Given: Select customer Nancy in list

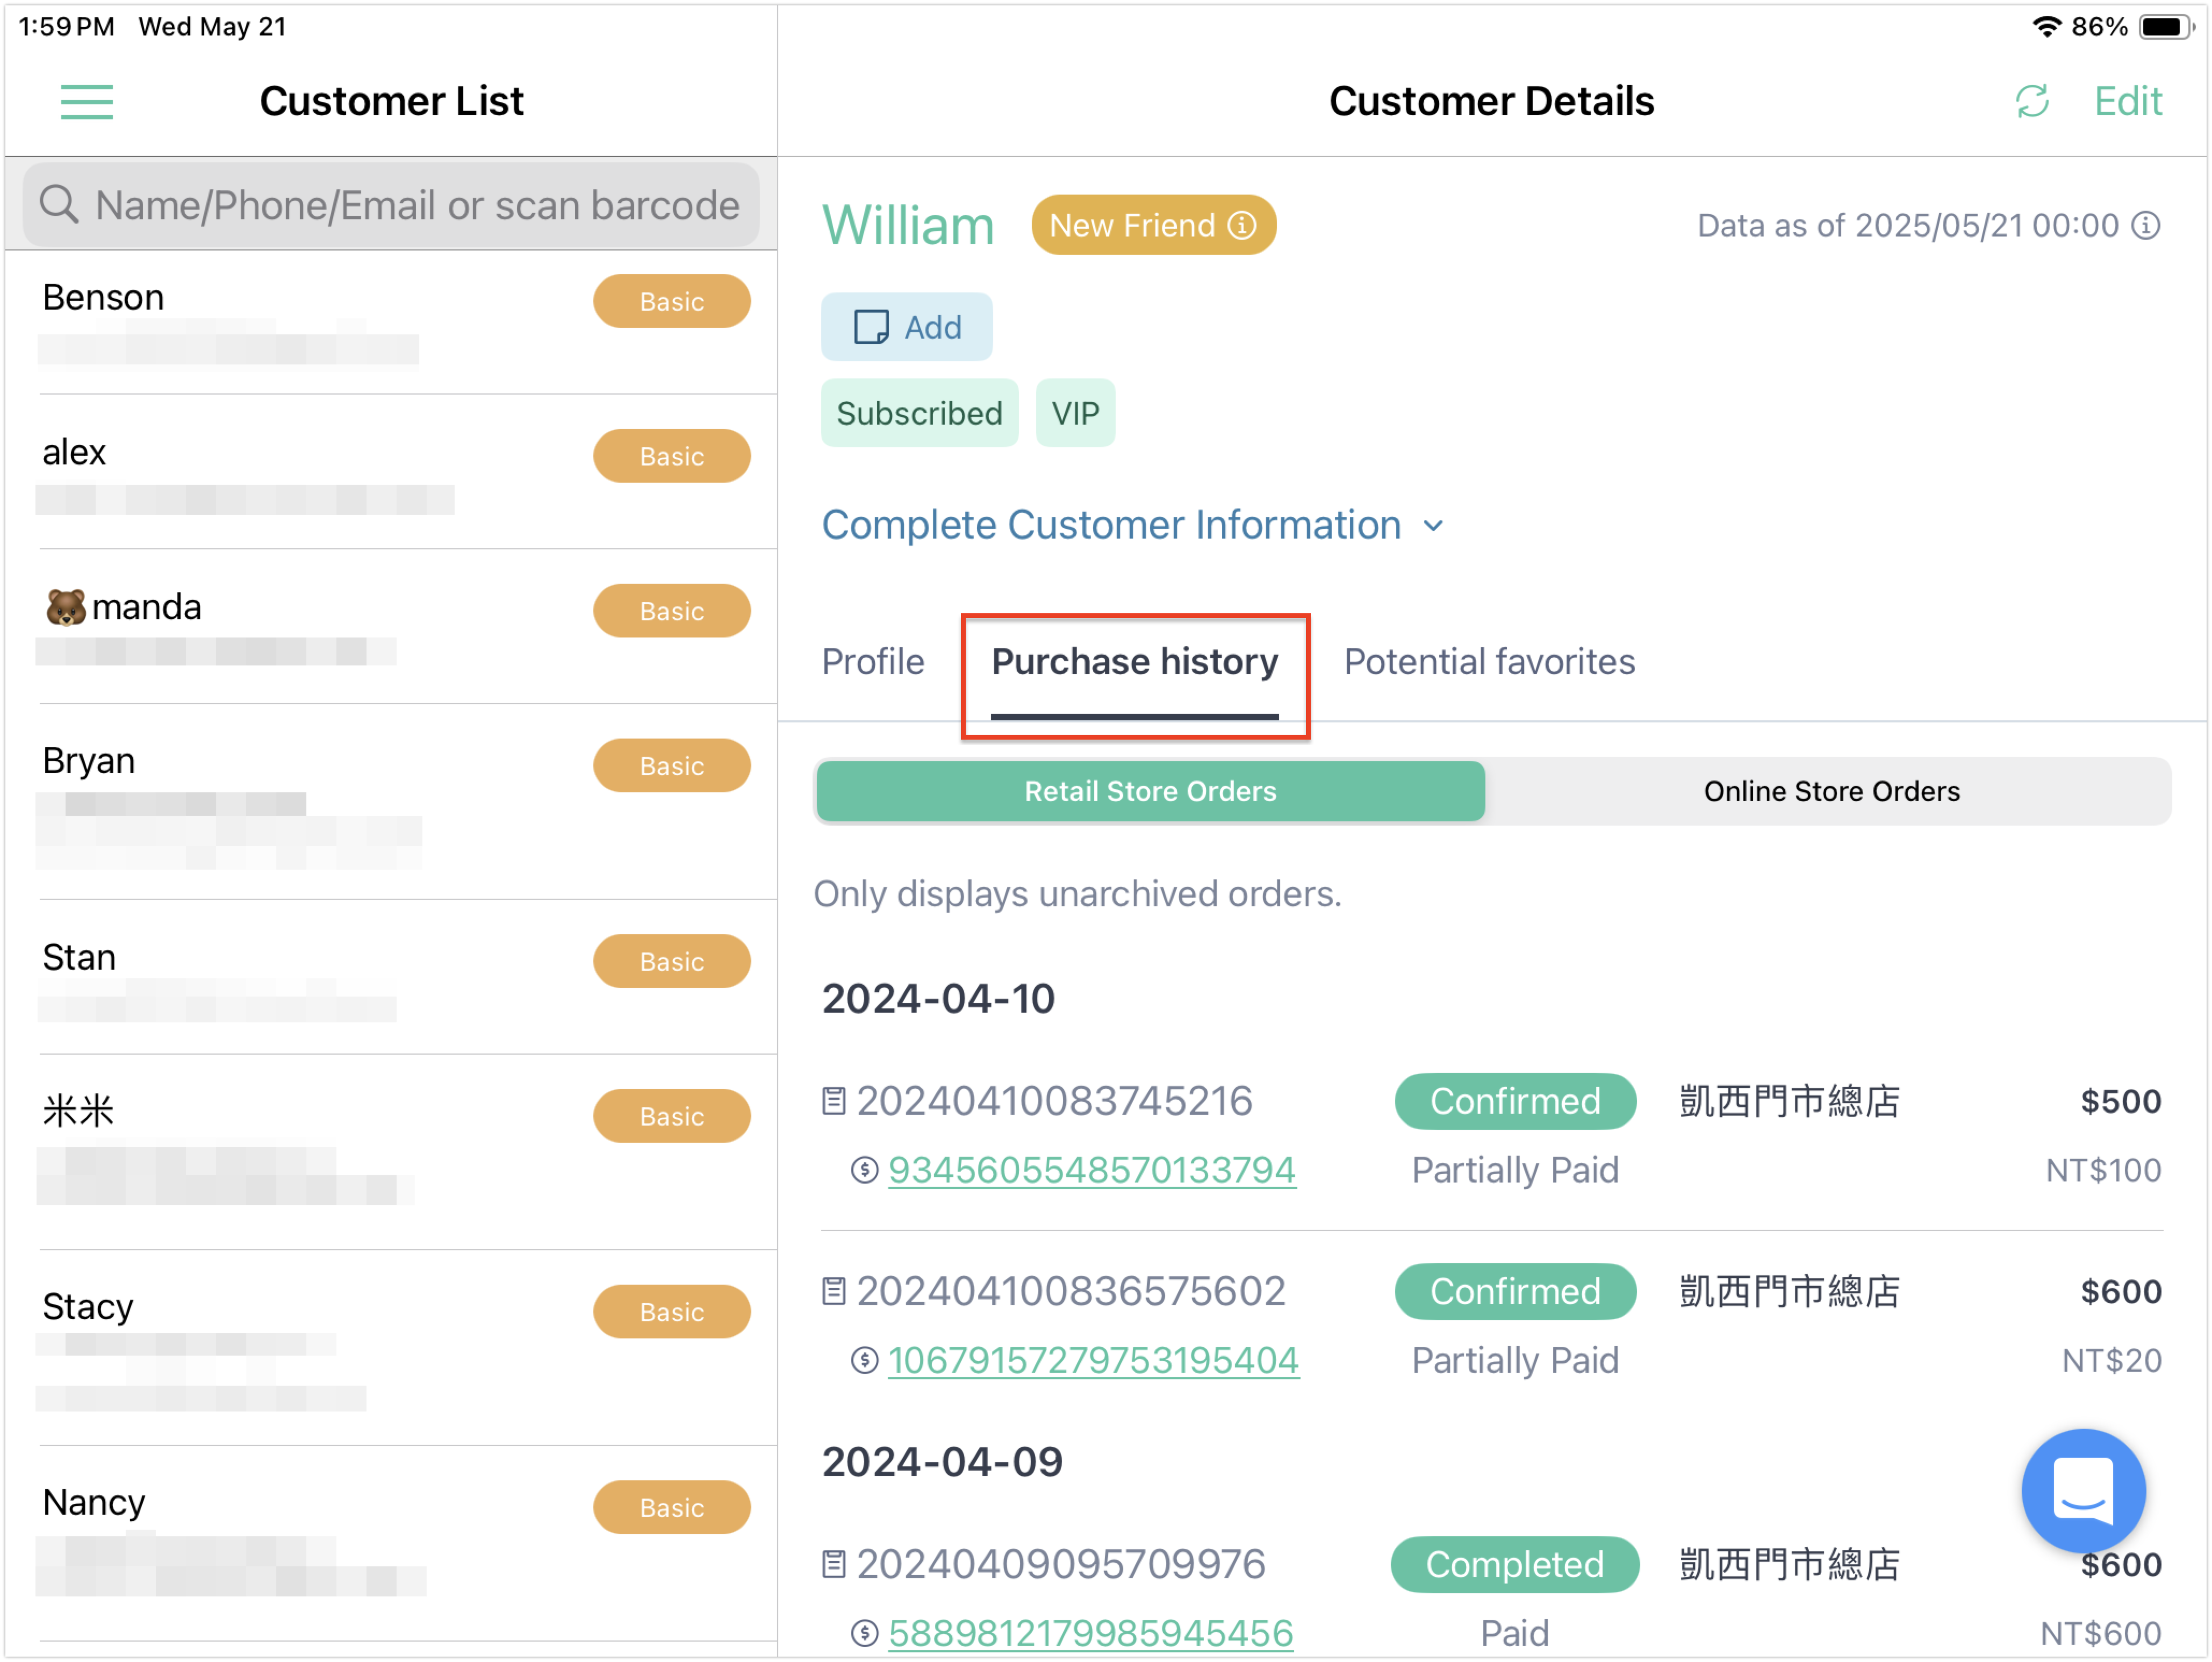Looking at the screenshot, I should click(391, 1543).
